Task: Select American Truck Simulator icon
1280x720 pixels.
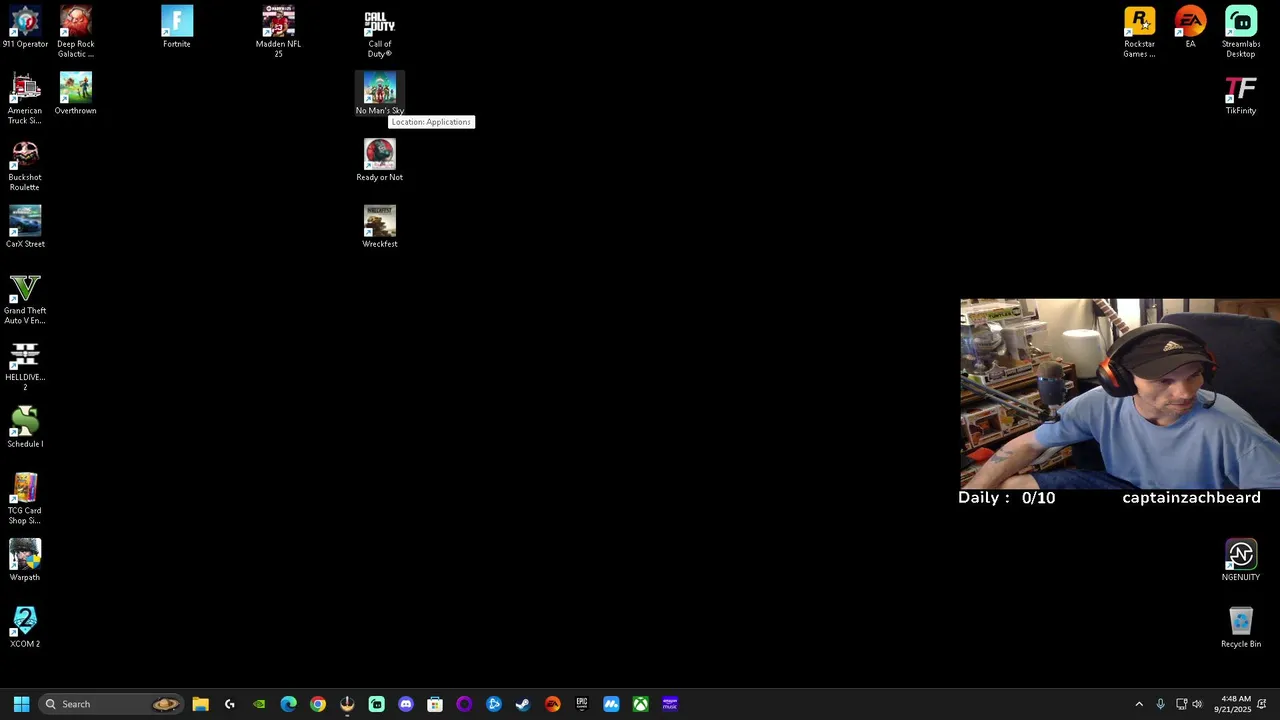Action: pos(25,99)
